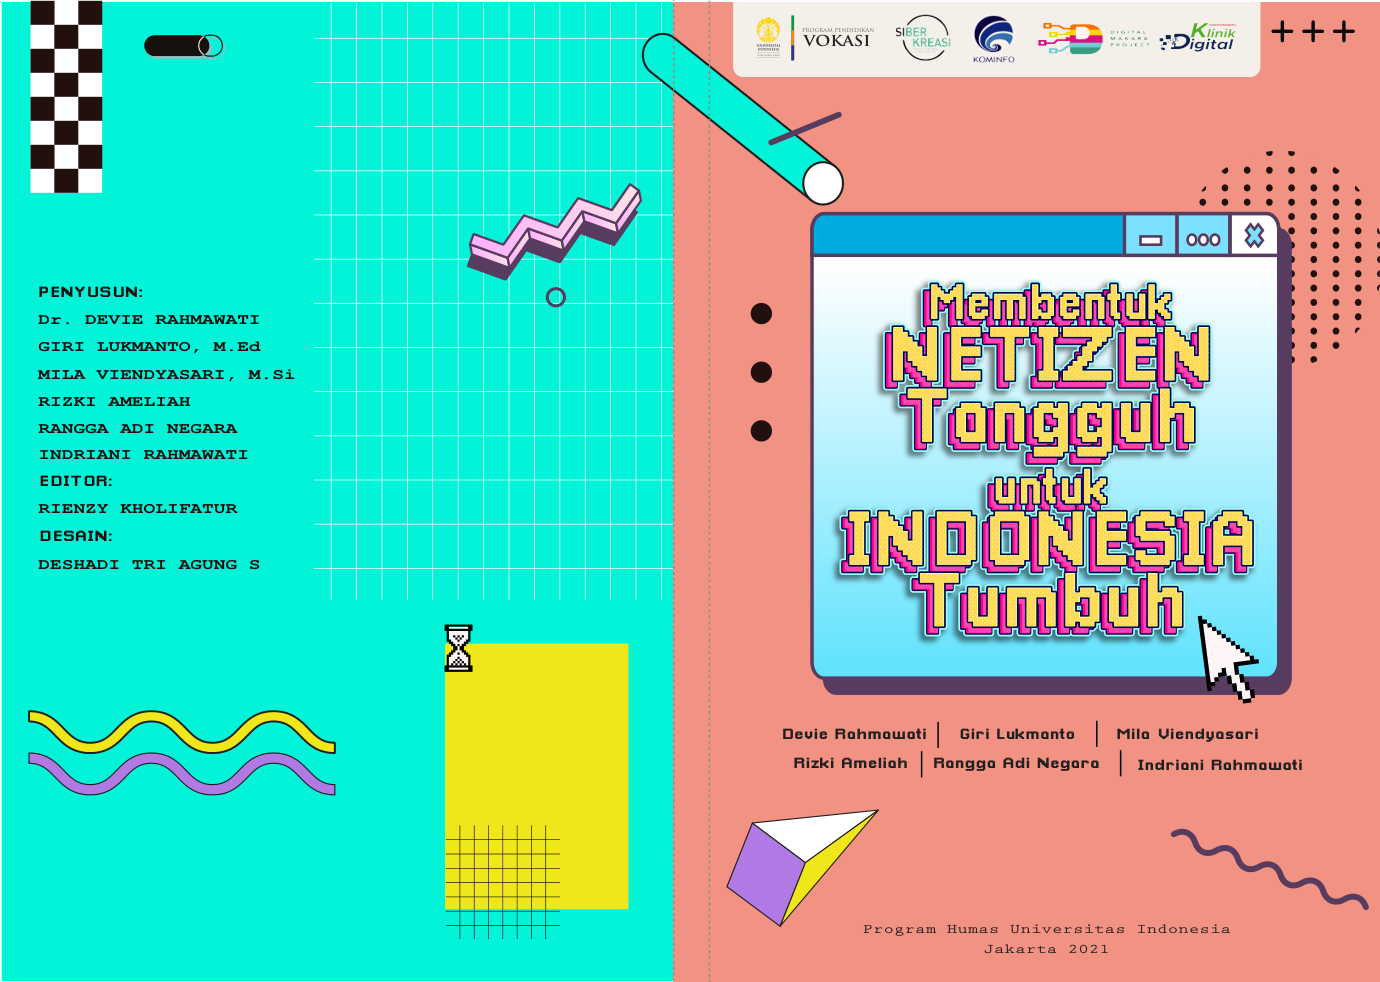
Task: Click the pixel hourglass icon
Action: point(458,648)
